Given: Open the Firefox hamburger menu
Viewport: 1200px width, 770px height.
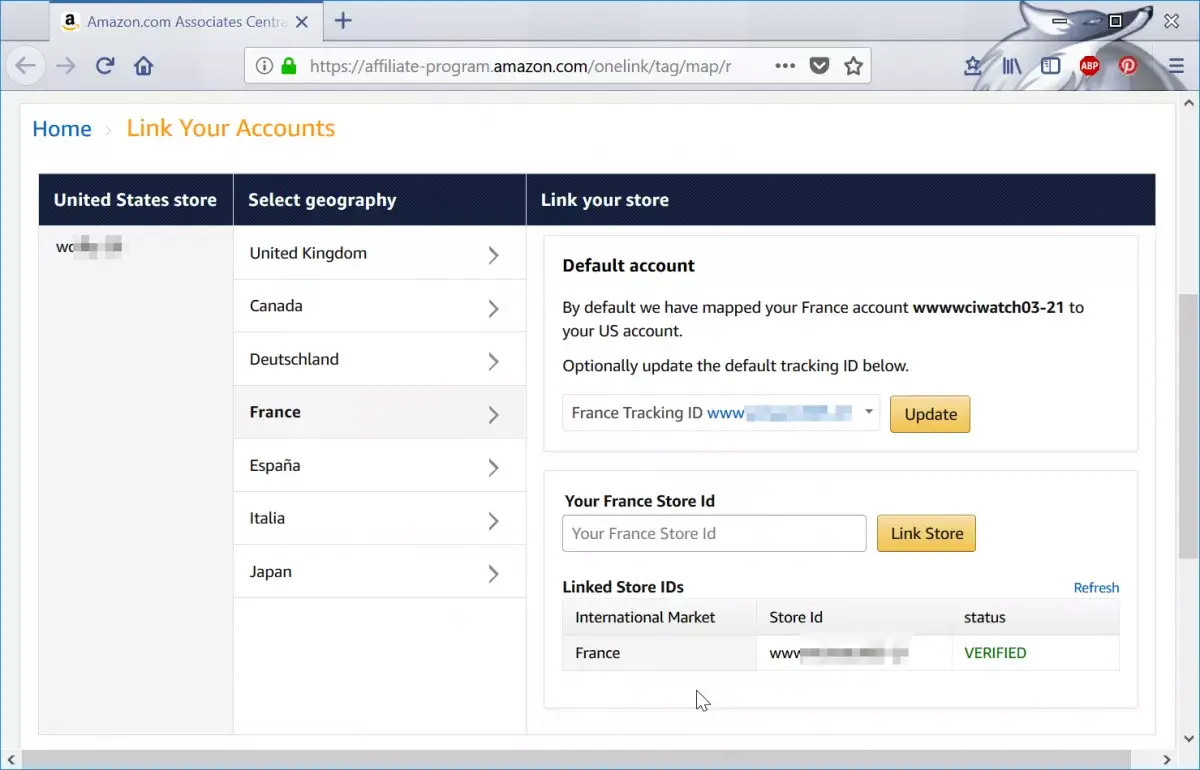Looking at the screenshot, I should [1177, 66].
